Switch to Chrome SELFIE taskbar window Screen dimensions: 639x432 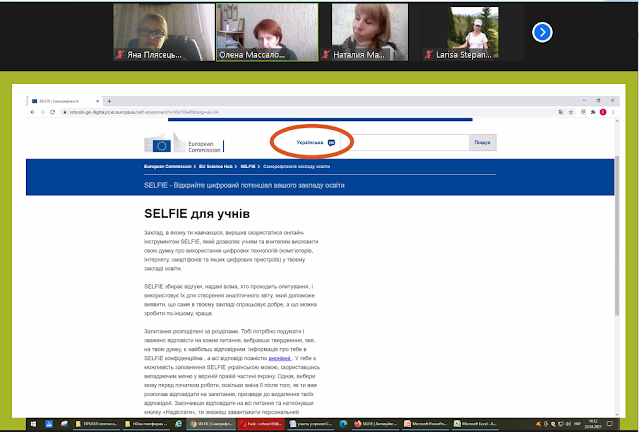(211, 424)
